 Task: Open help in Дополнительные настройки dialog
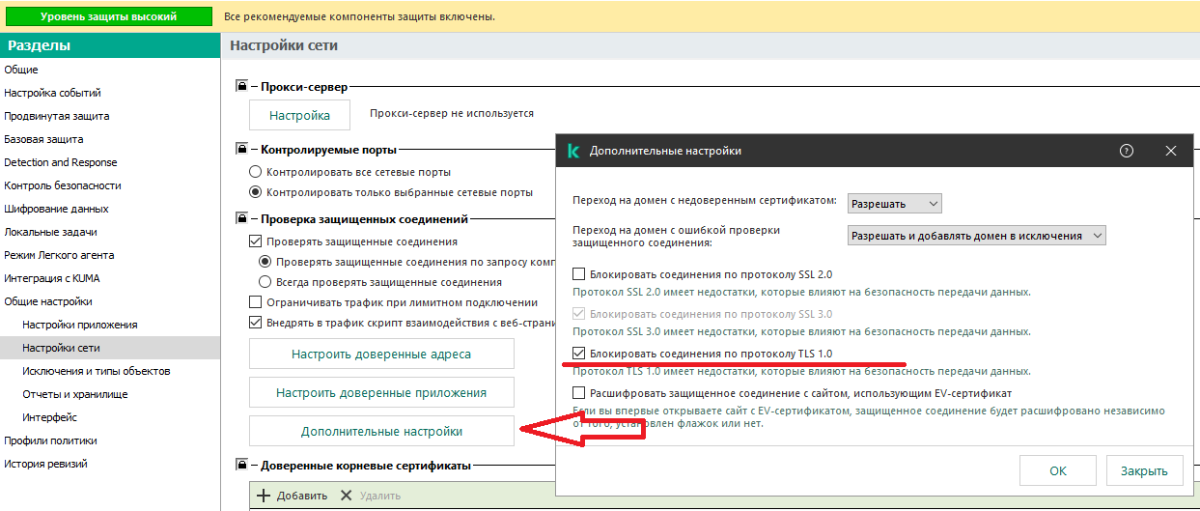[1127, 151]
